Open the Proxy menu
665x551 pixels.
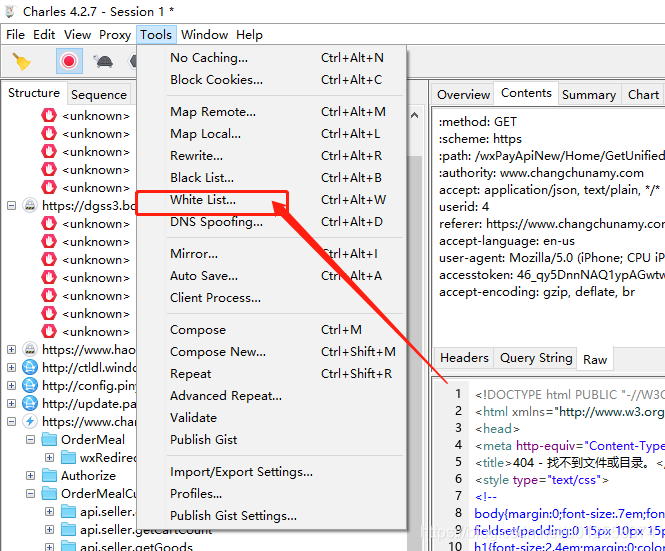pyautogui.click(x=115, y=35)
